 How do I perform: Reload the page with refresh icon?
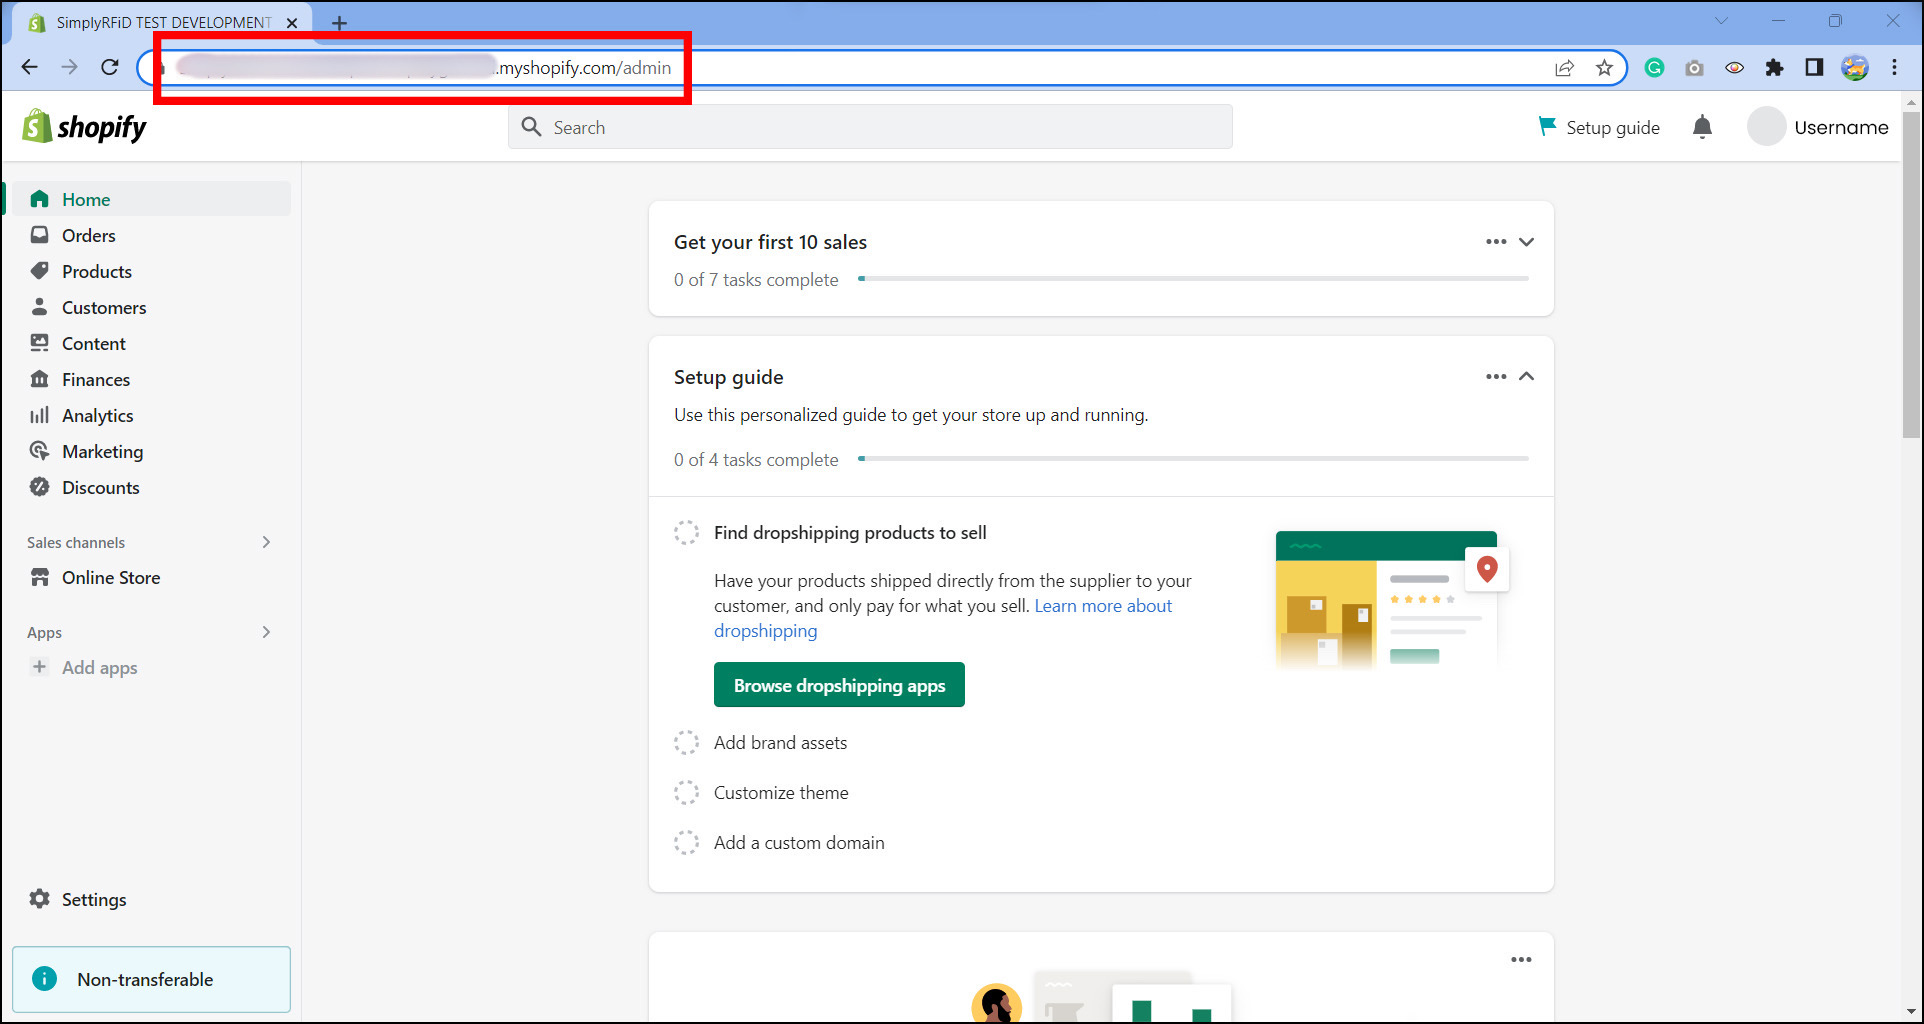(x=110, y=67)
